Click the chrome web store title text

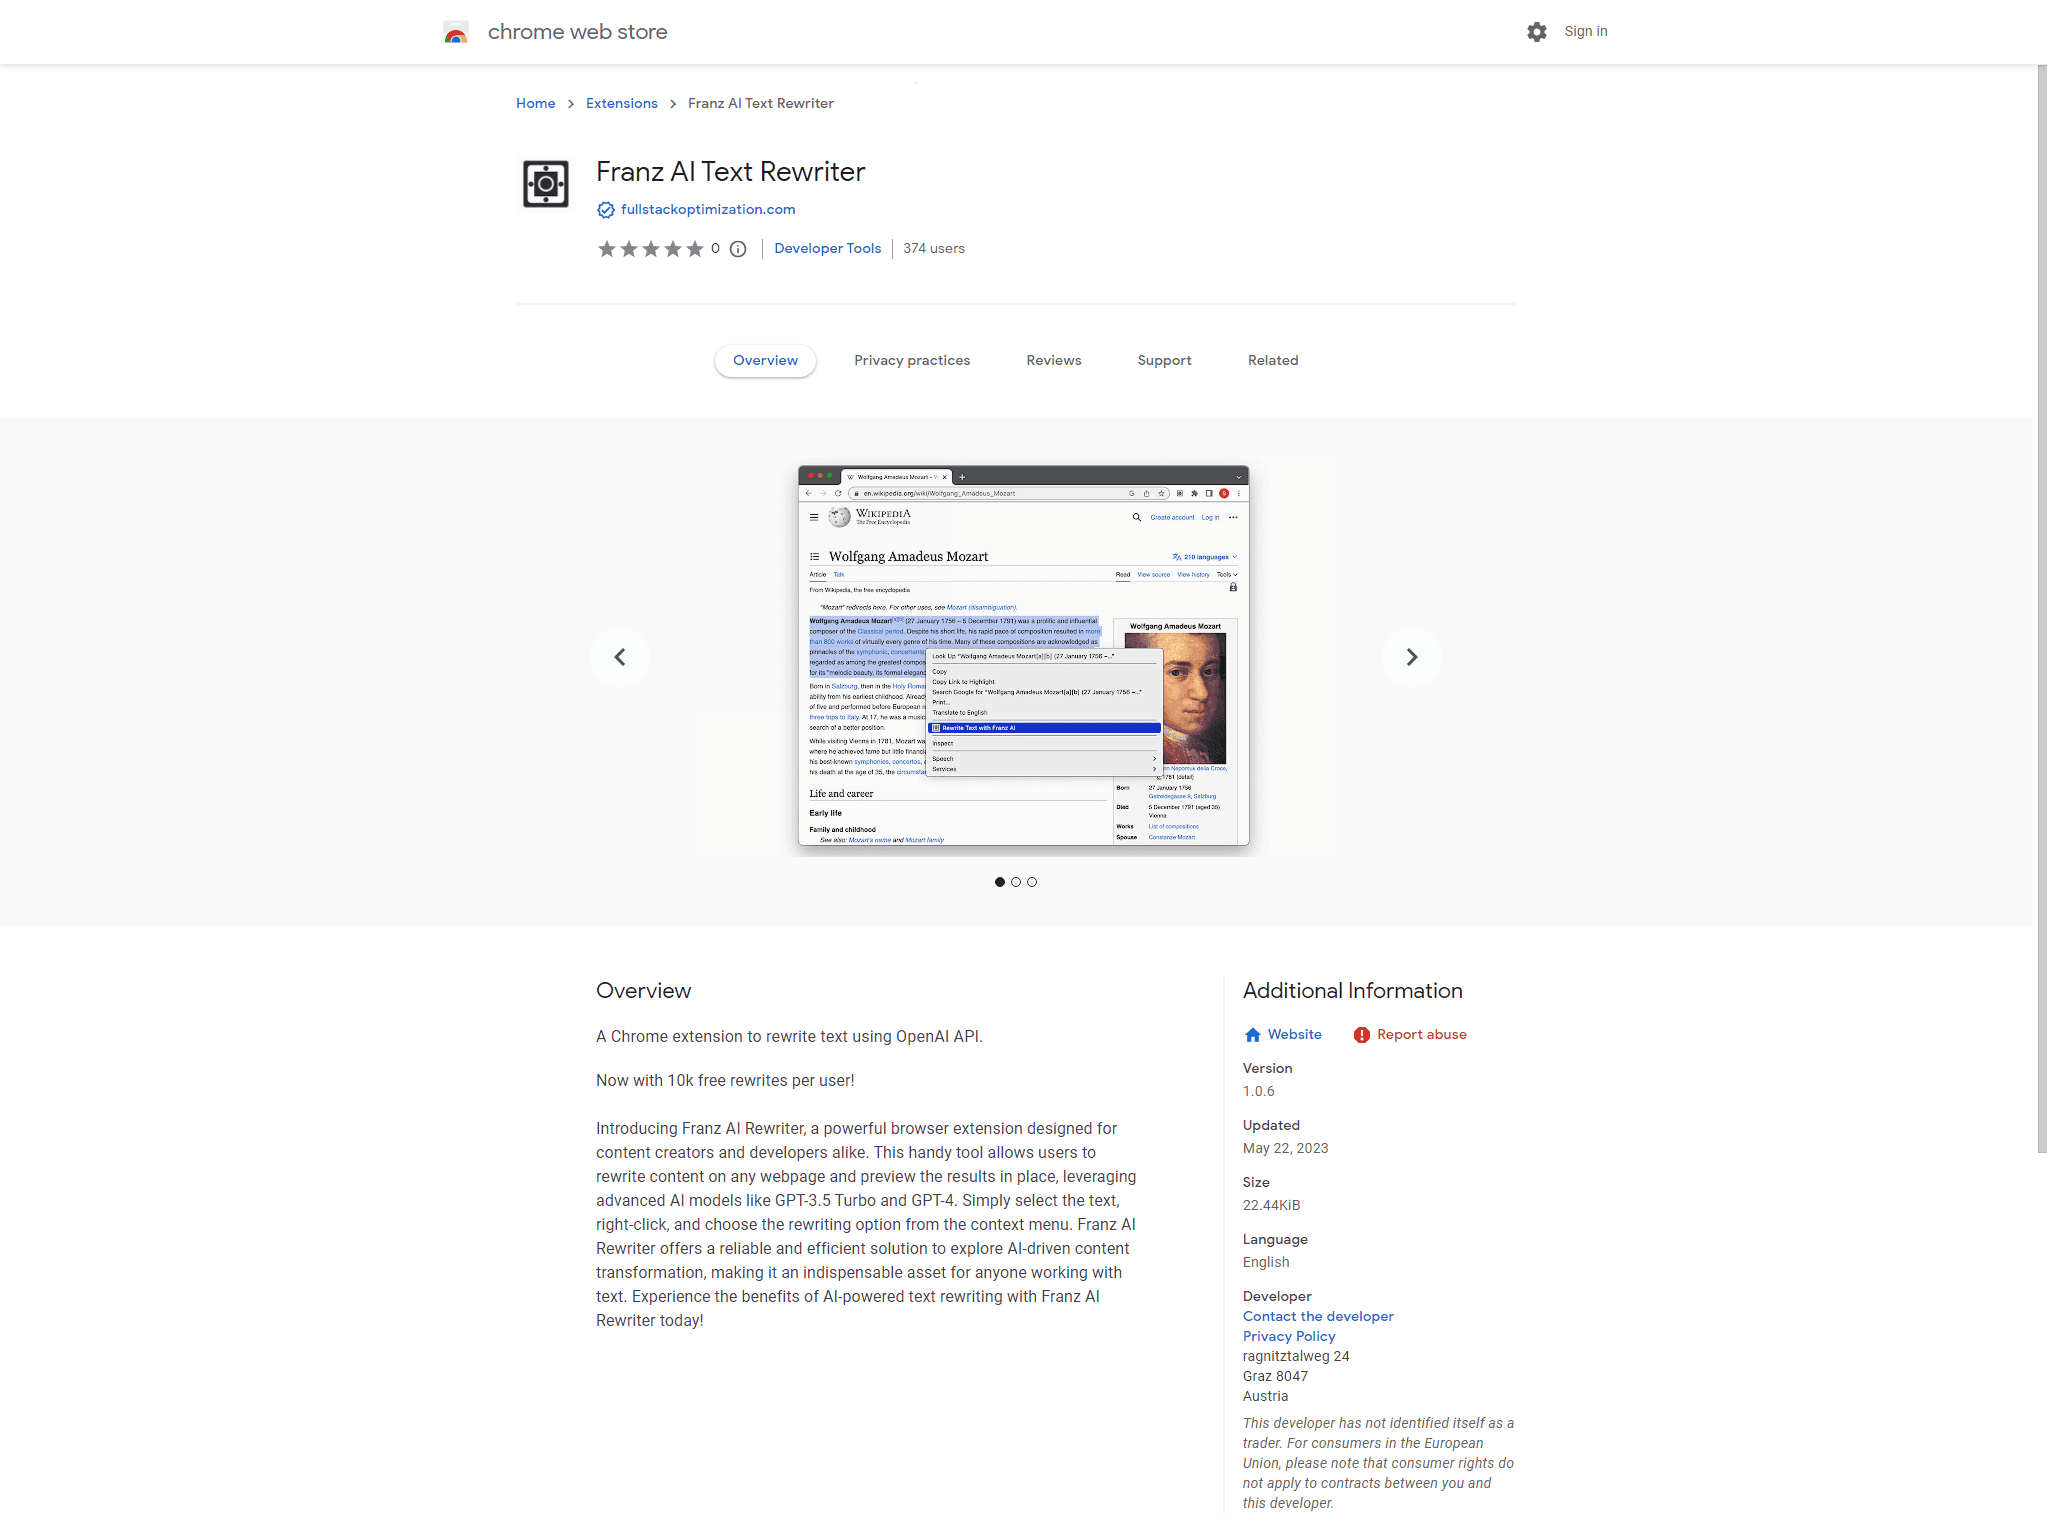coord(577,32)
